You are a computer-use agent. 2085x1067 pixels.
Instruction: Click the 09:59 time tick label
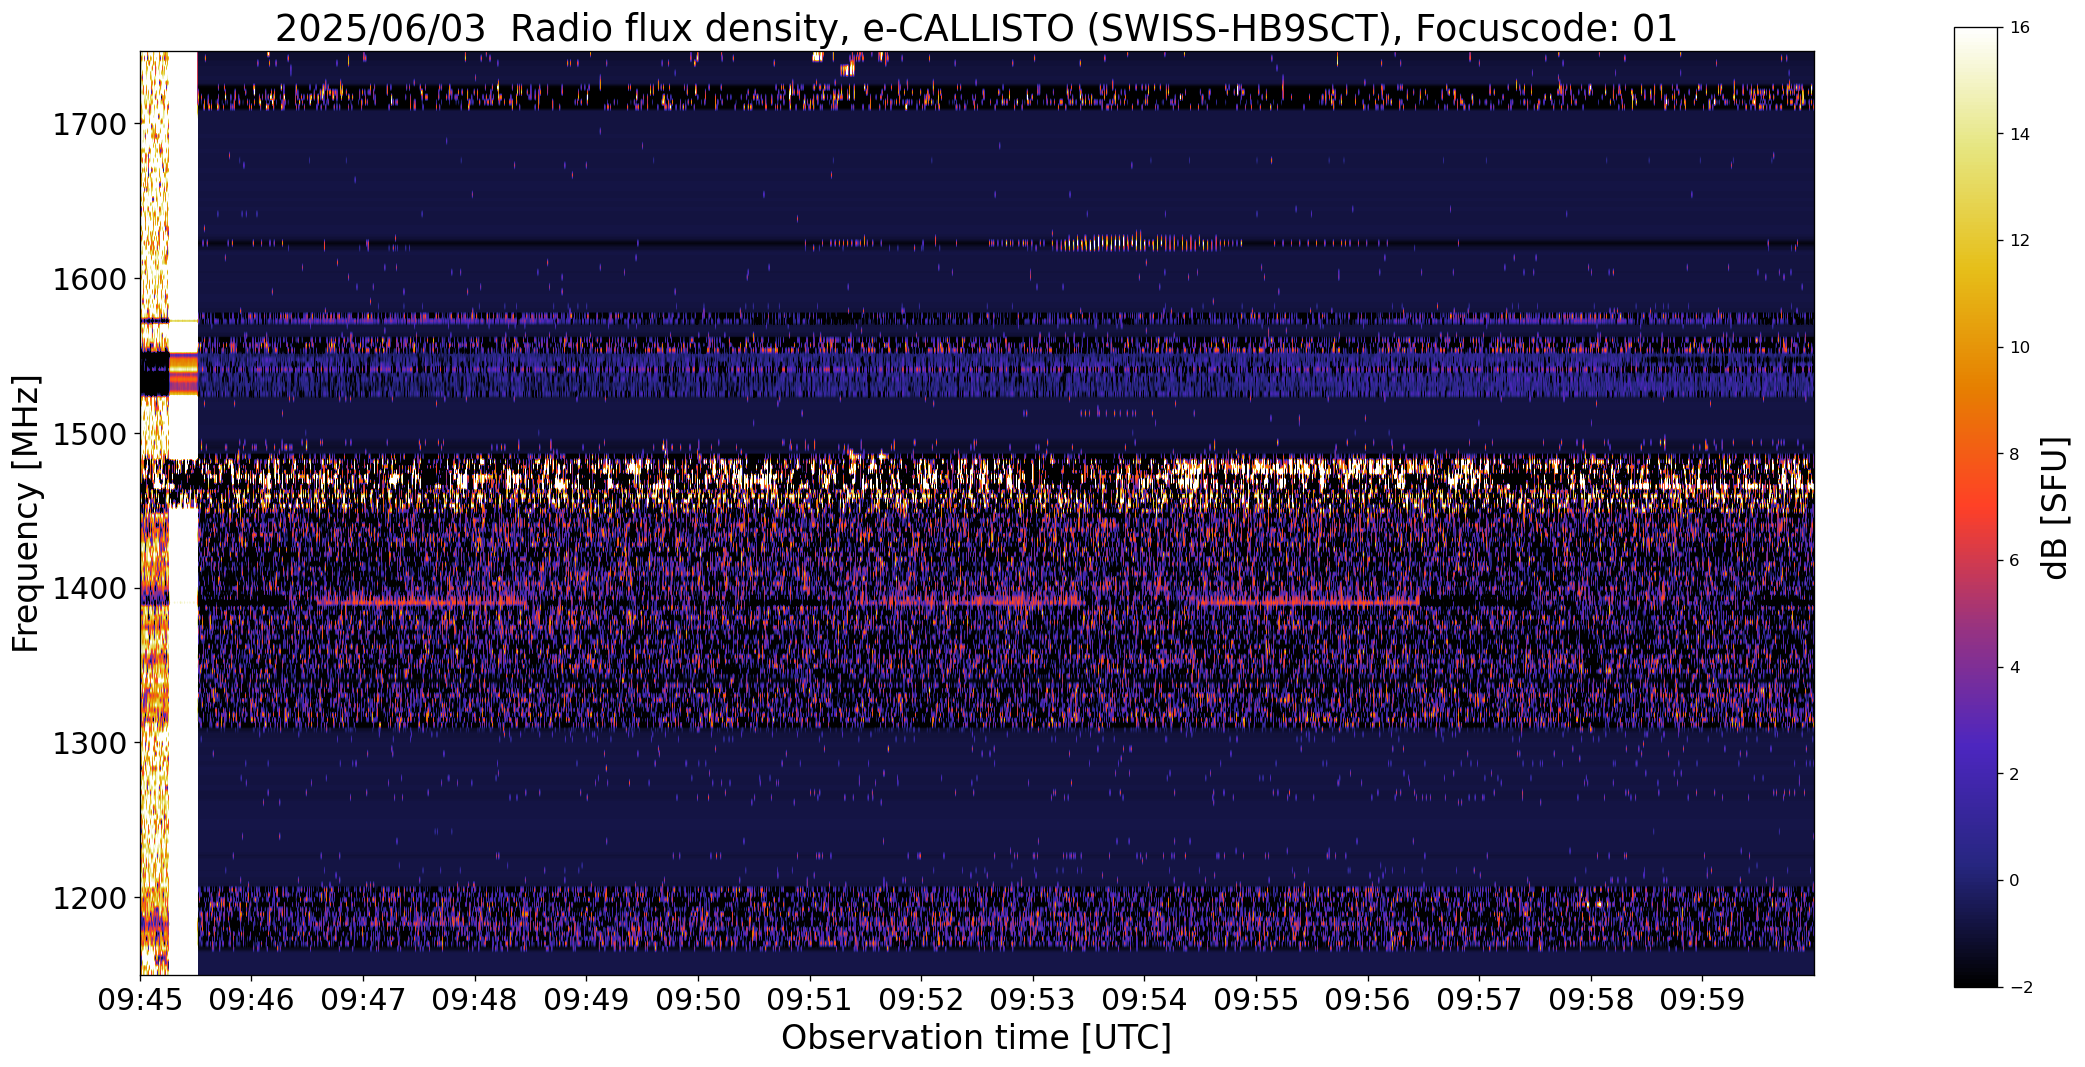coord(1702,999)
